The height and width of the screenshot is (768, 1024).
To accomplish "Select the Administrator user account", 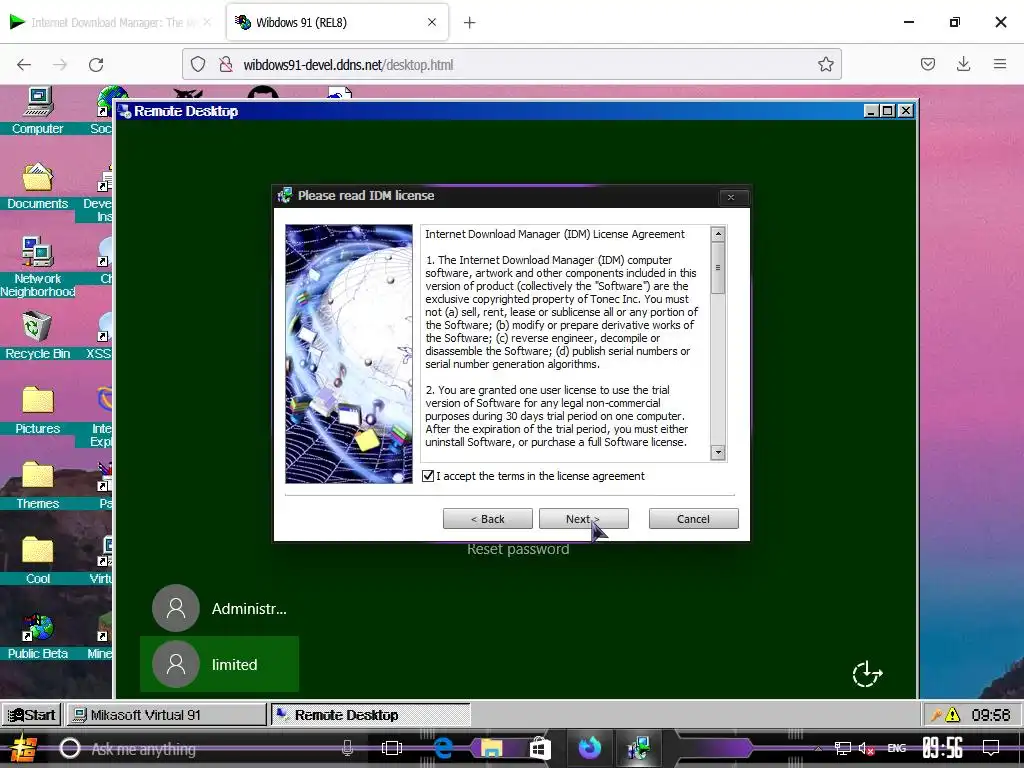I will [x=219, y=608].
